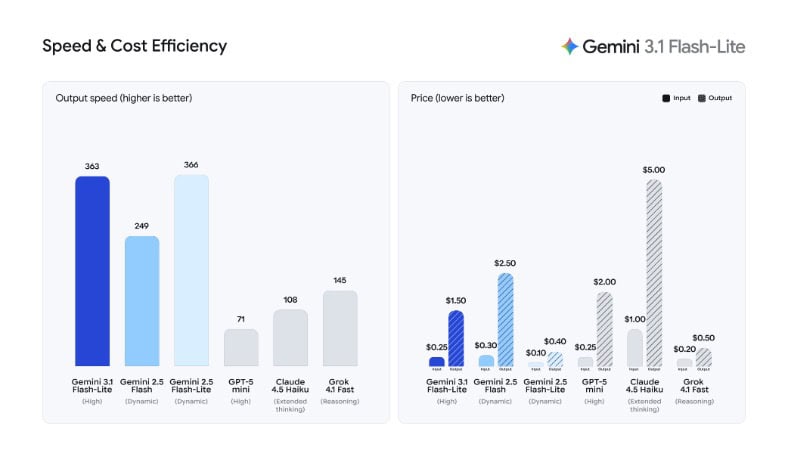Click the Price (lower is better) heading
Viewport: 787px width, 472px height.
pos(457,98)
